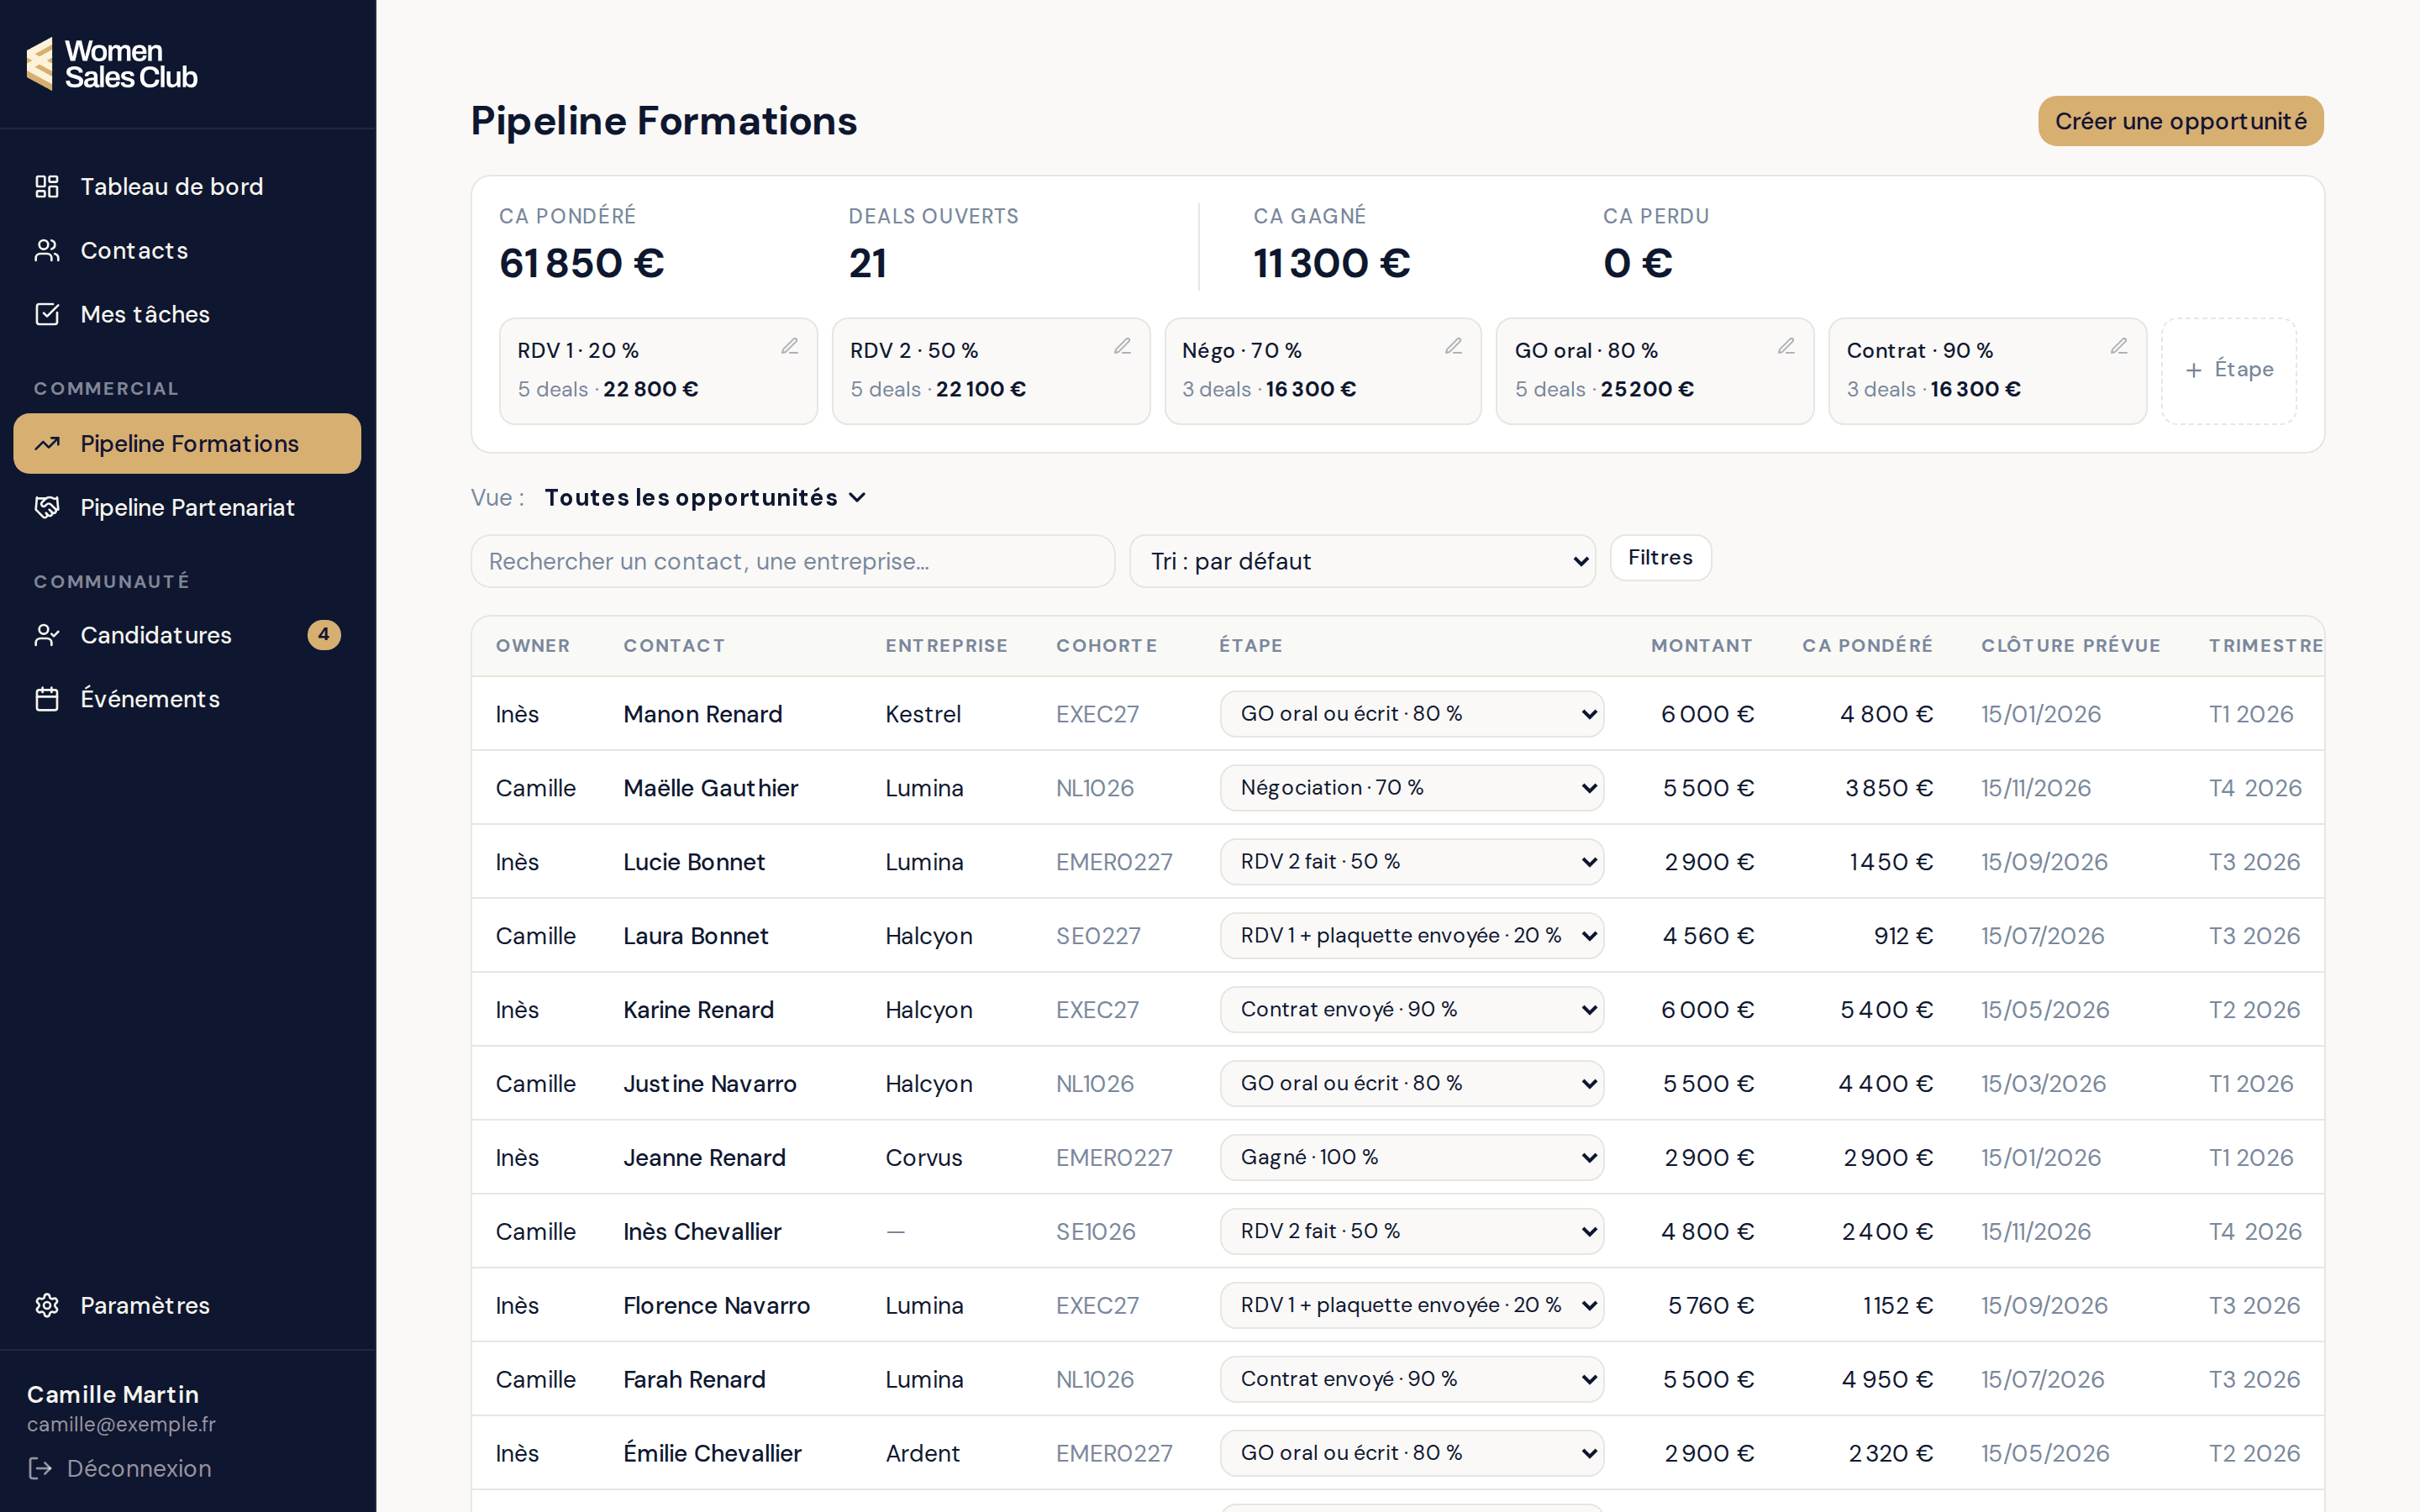Edit the RDV 1 · 20 % stage

pos(790,346)
